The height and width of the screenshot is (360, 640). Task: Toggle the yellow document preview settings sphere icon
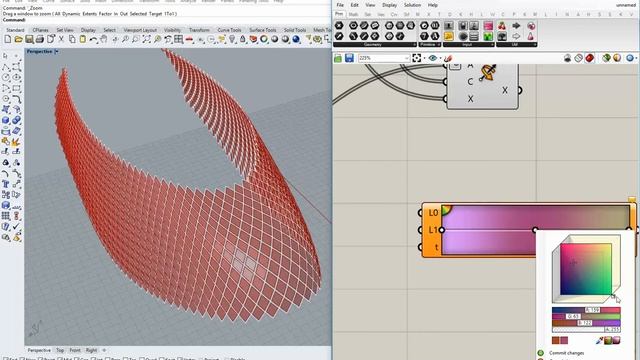point(617,58)
